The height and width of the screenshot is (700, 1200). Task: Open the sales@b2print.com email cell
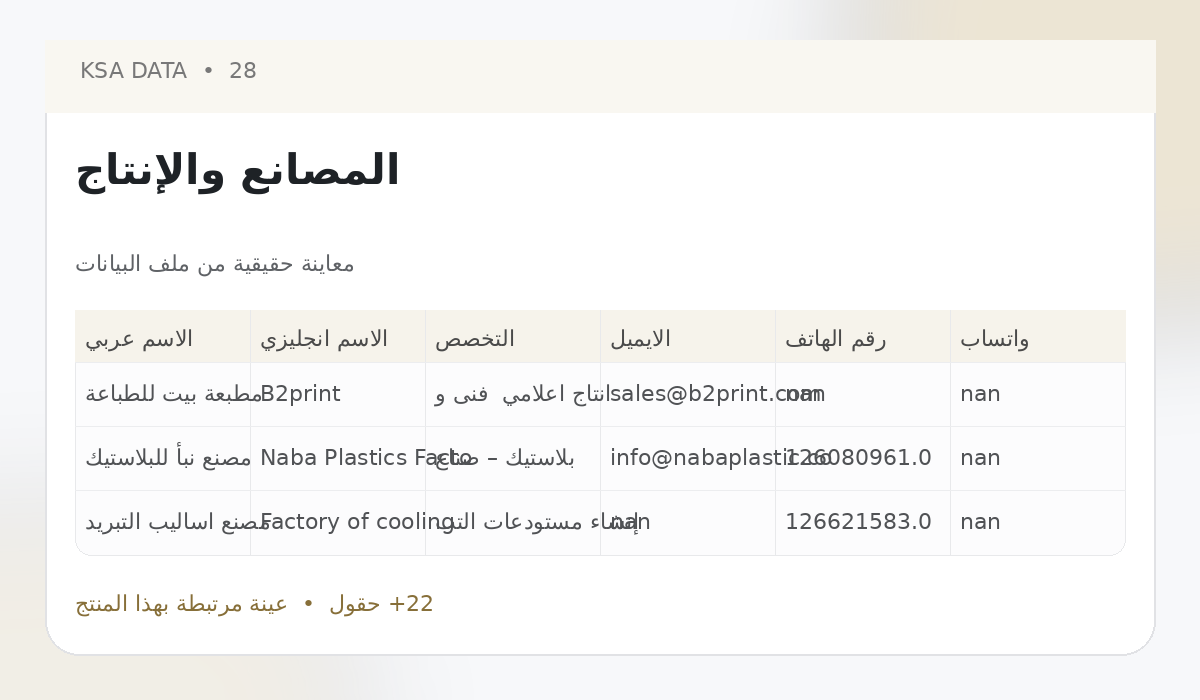(x=688, y=395)
